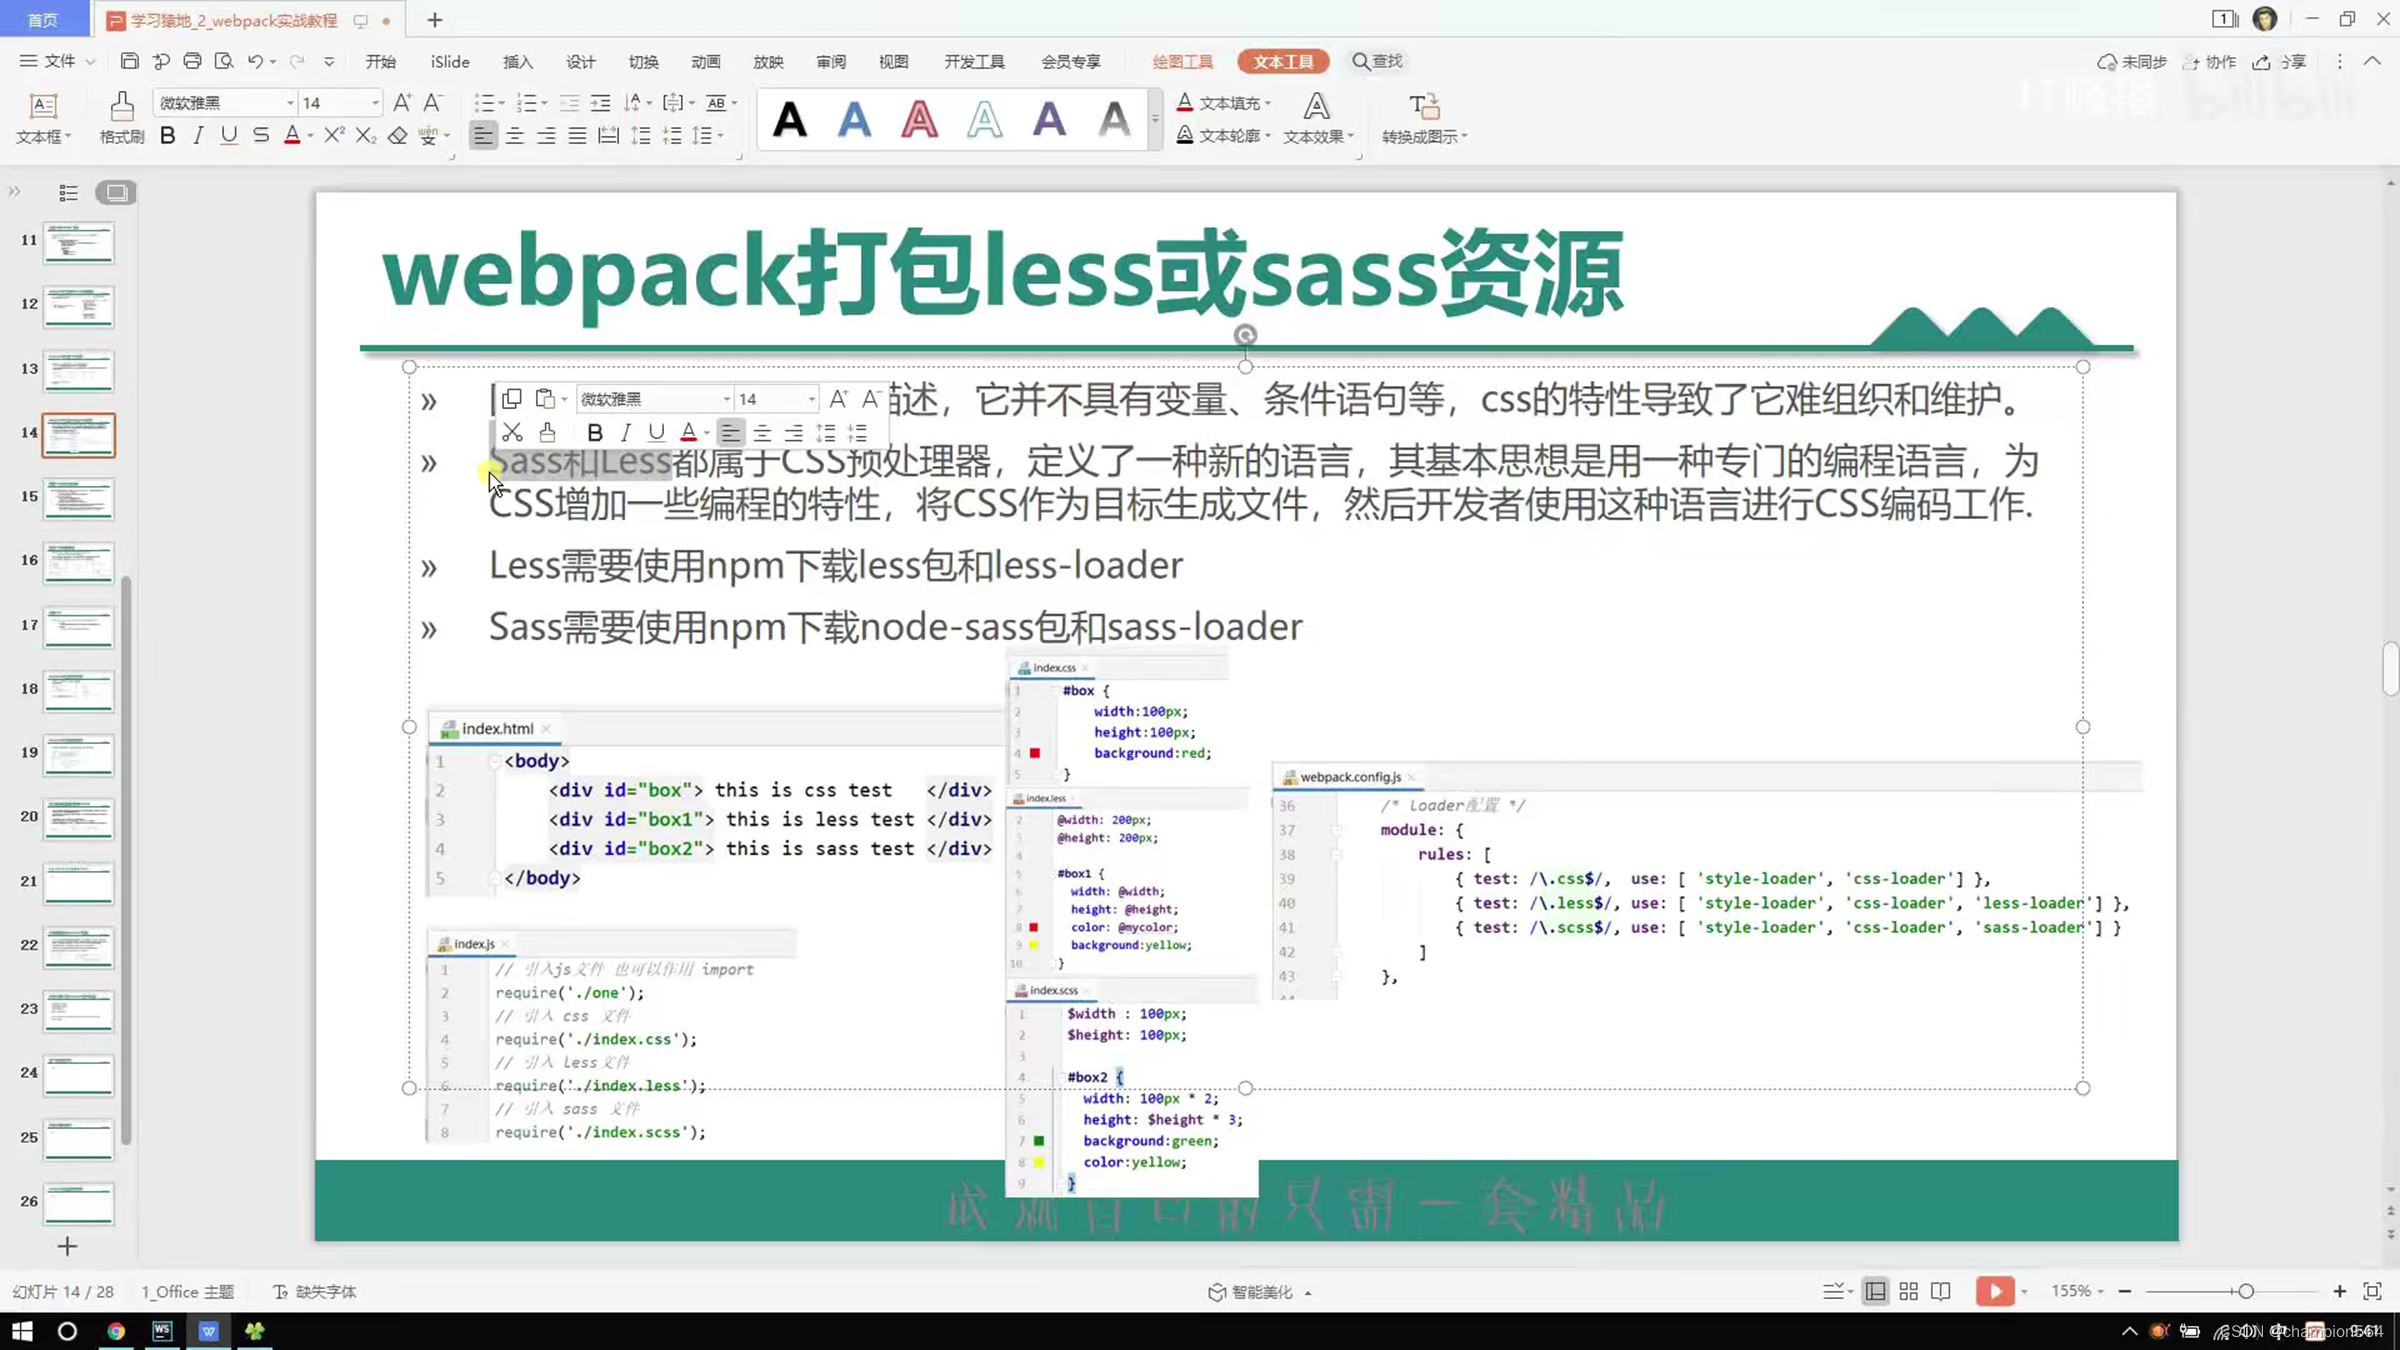Screen dimensions: 2400x1350
Task: Click the text effect (文本效果) icon
Action: pyautogui.click(x=1317, y=105)
